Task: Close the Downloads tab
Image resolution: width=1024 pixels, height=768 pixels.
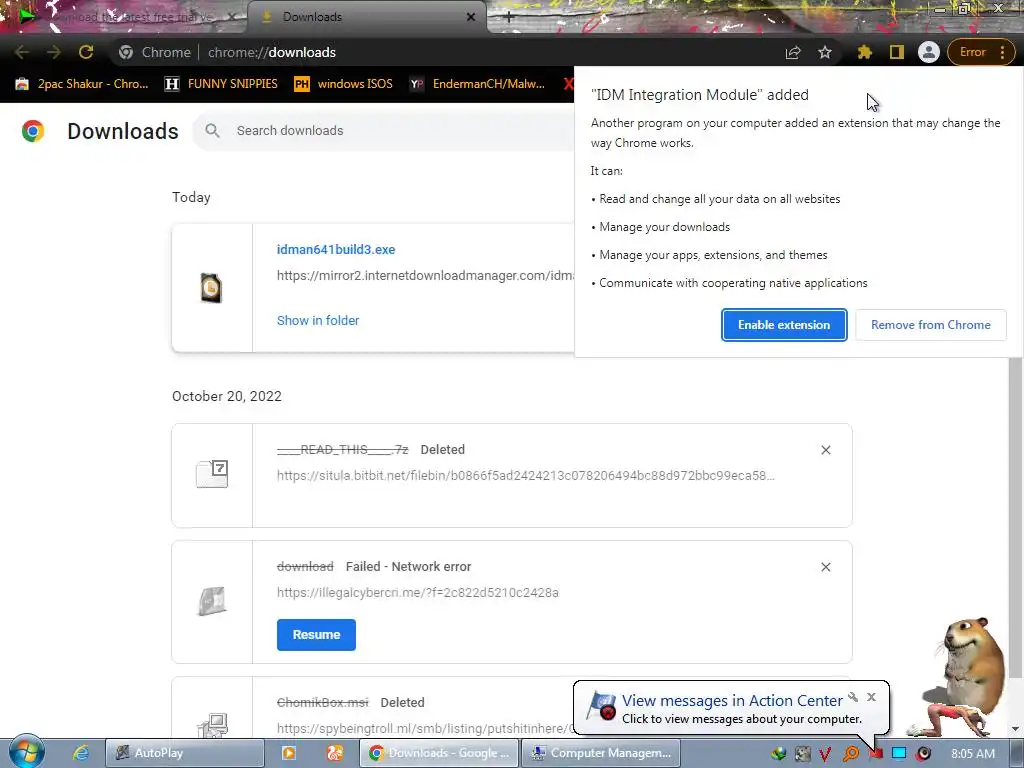Action: coord(471,17)
